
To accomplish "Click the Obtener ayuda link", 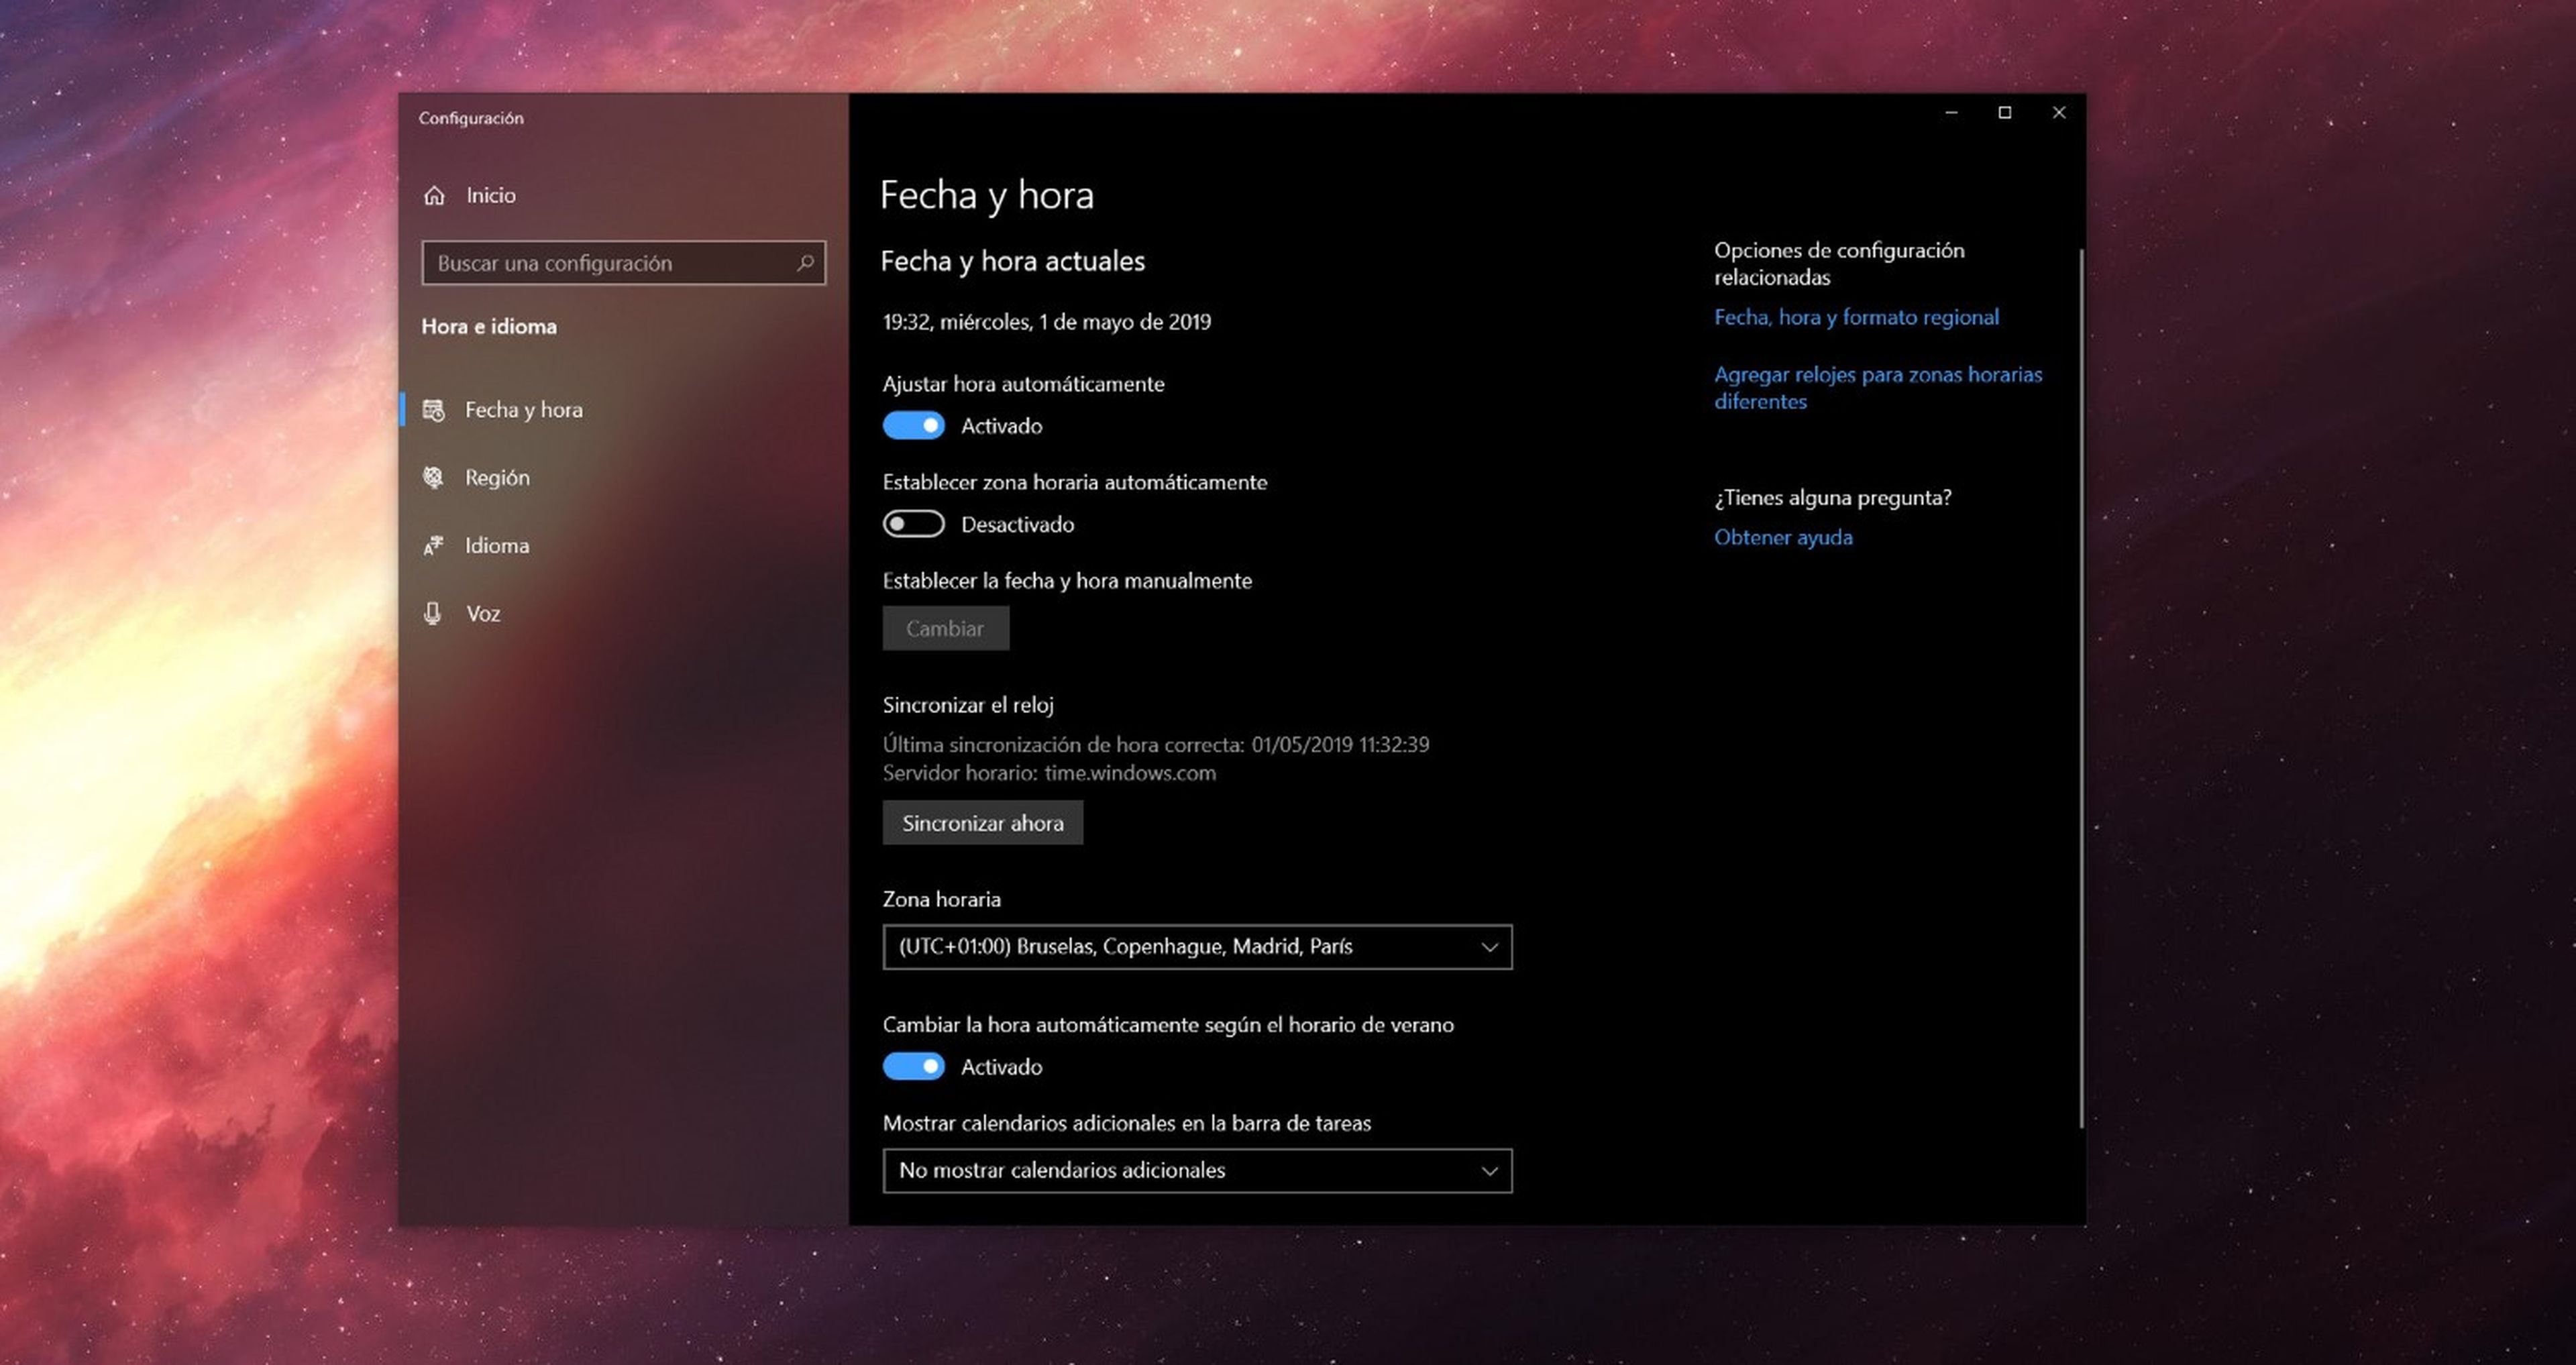I will pos(1783,537).
